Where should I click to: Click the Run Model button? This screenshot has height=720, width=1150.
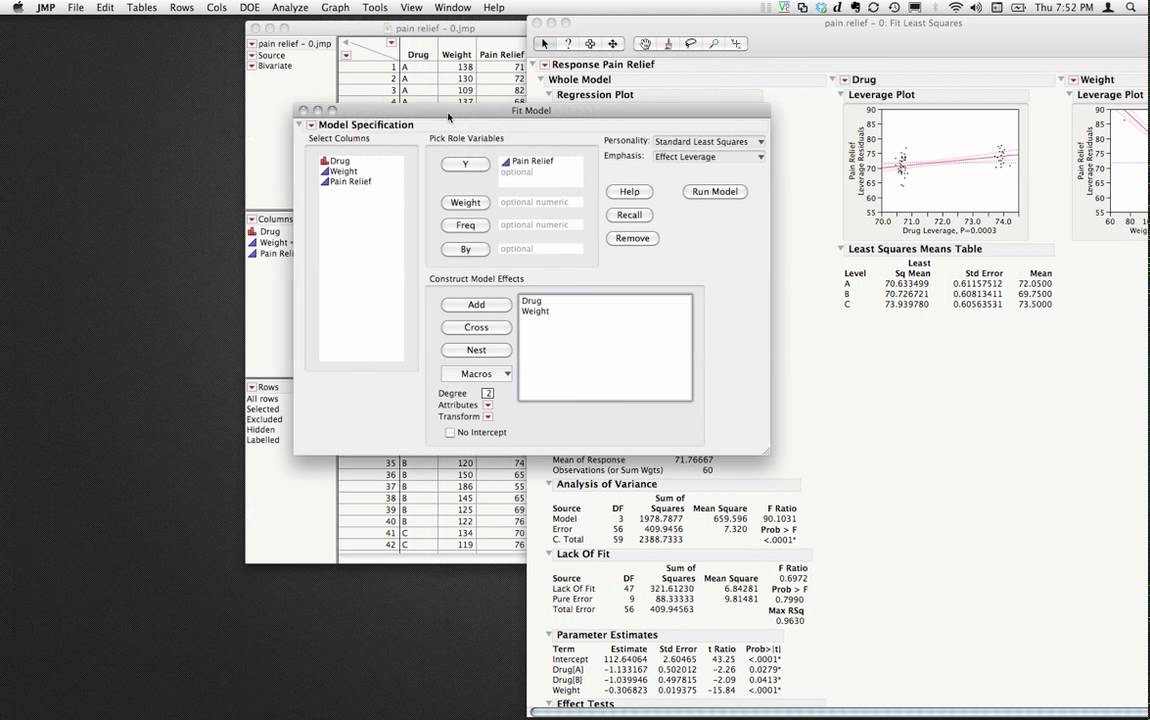[715, 192]
